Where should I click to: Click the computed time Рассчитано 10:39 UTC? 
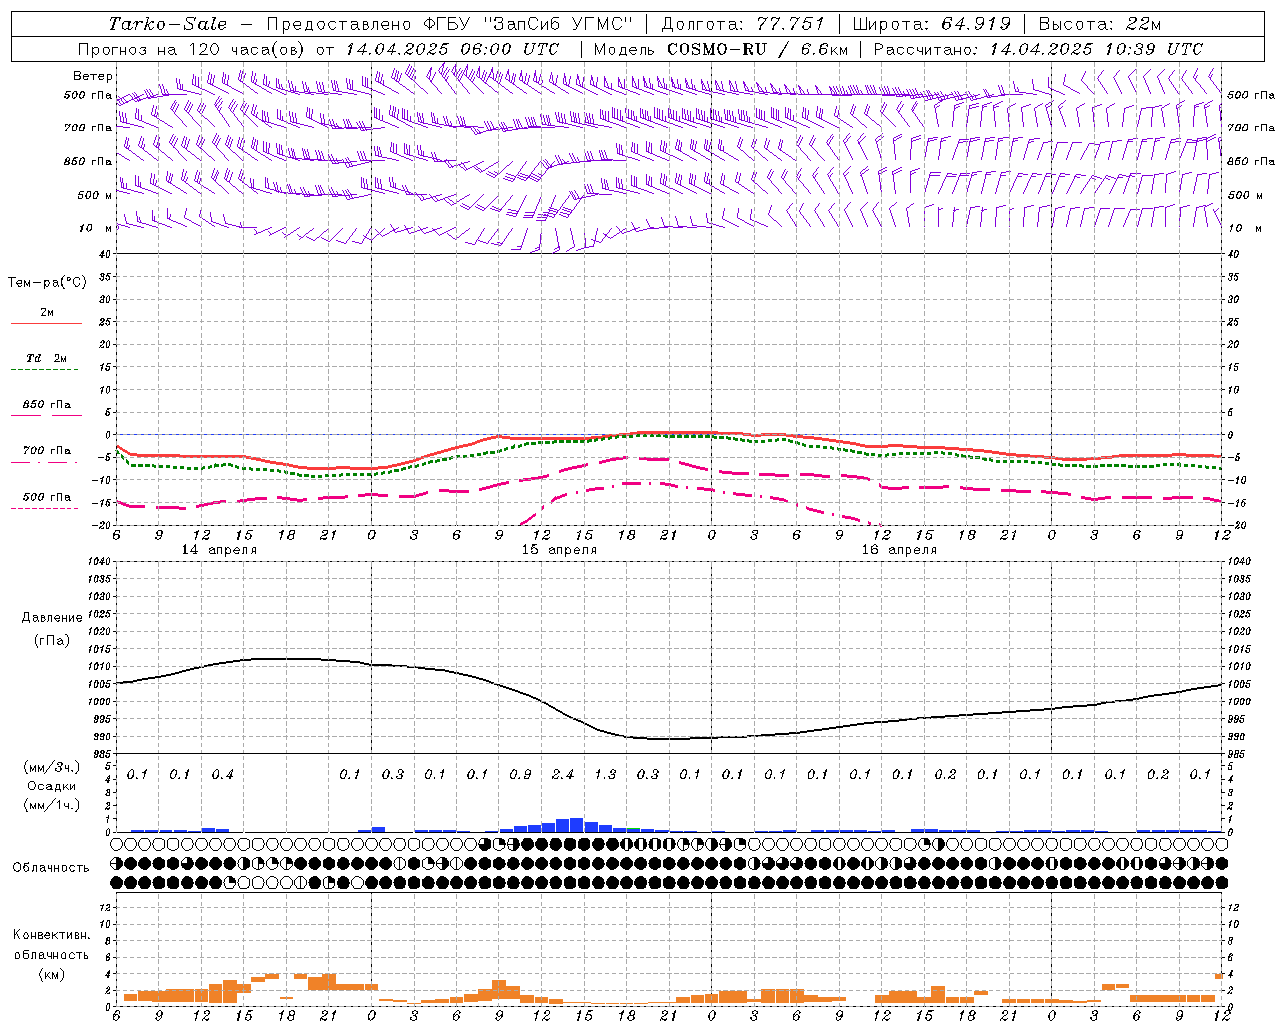coord(1038,49)
